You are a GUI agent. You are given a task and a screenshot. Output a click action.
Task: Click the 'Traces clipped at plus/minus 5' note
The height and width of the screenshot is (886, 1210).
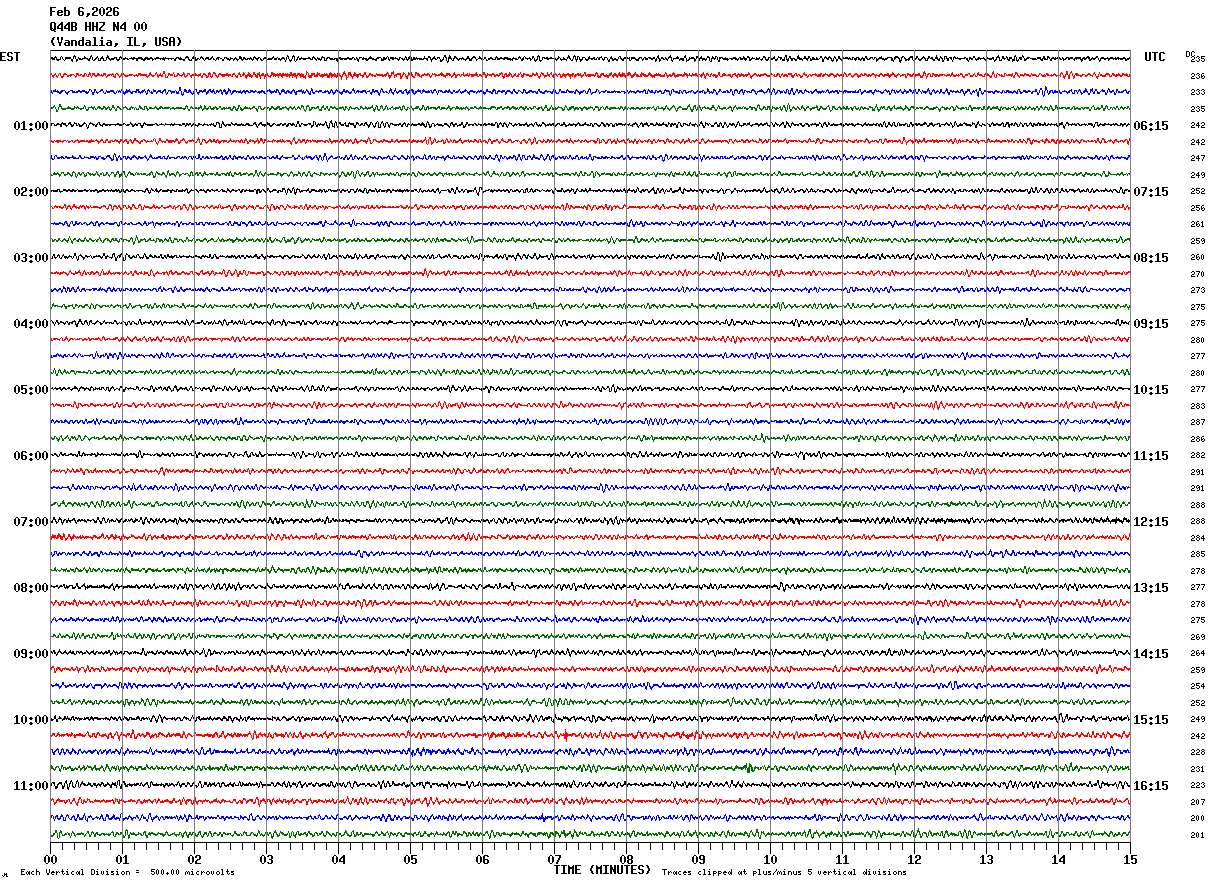point(784,873)
